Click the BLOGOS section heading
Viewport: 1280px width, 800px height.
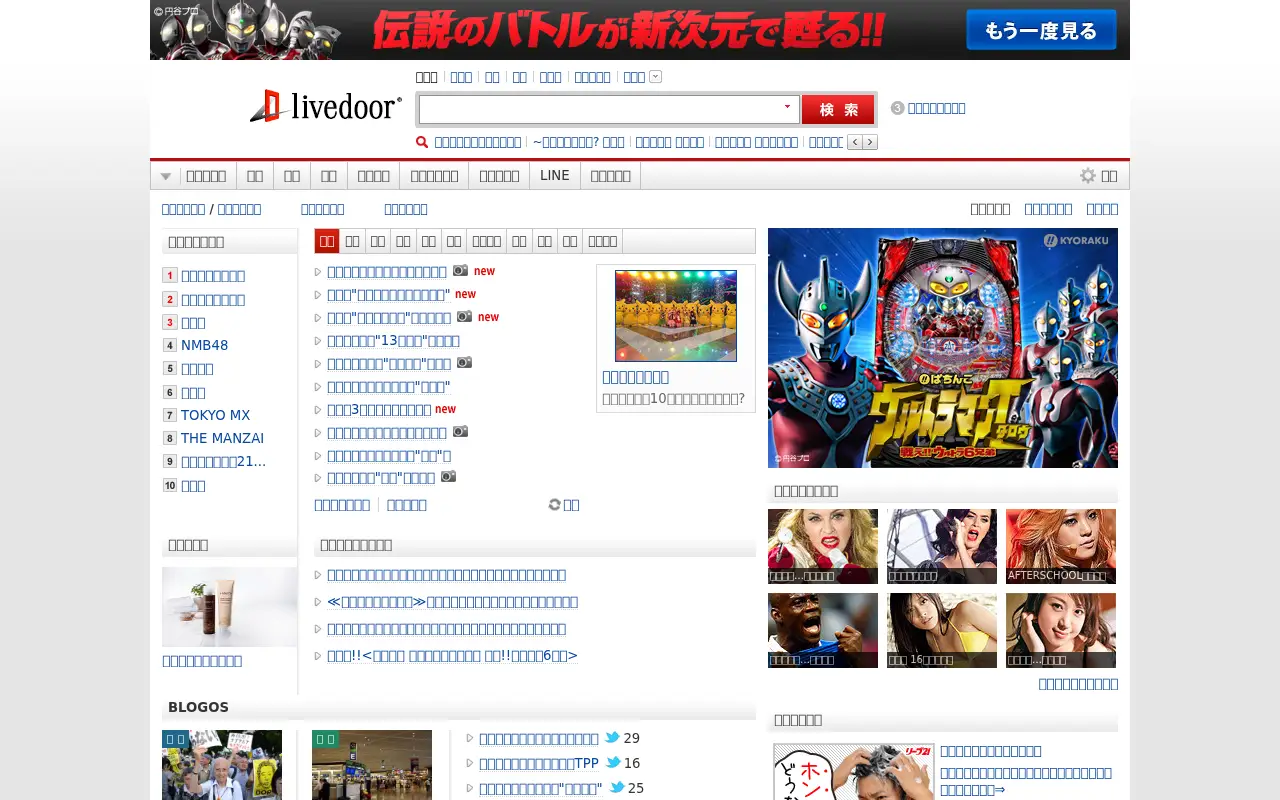tap(198, 707)
